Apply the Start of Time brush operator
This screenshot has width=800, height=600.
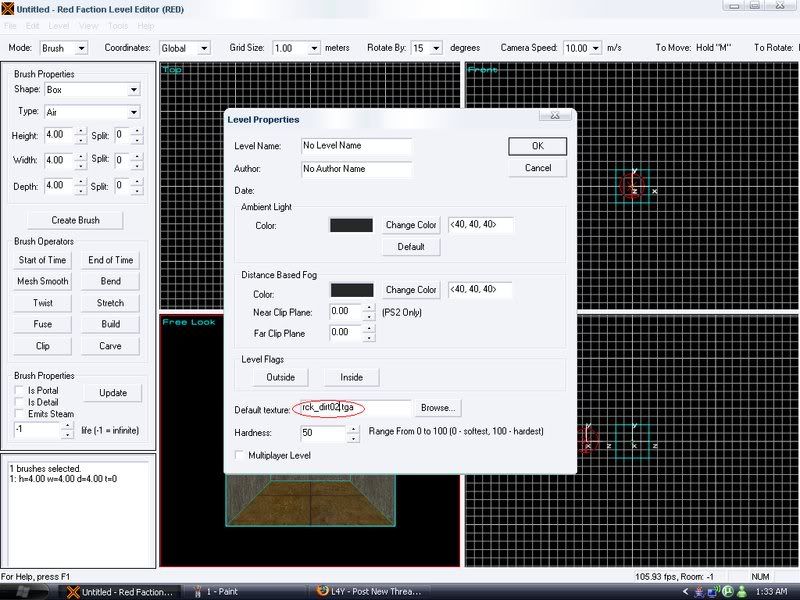[x=42, y=260]
